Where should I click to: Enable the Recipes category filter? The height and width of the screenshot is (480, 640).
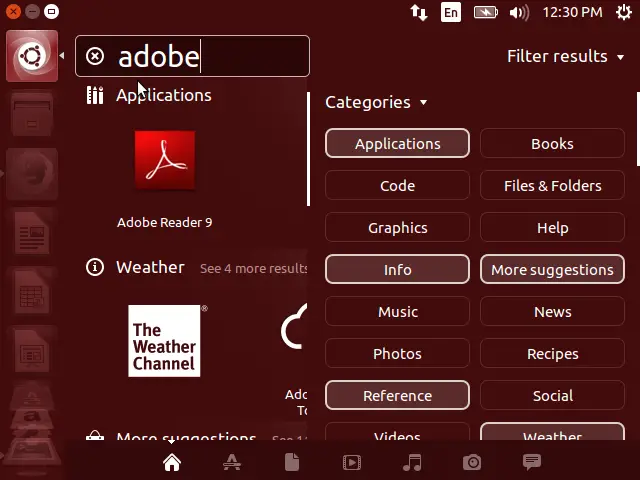pos(552,353)
